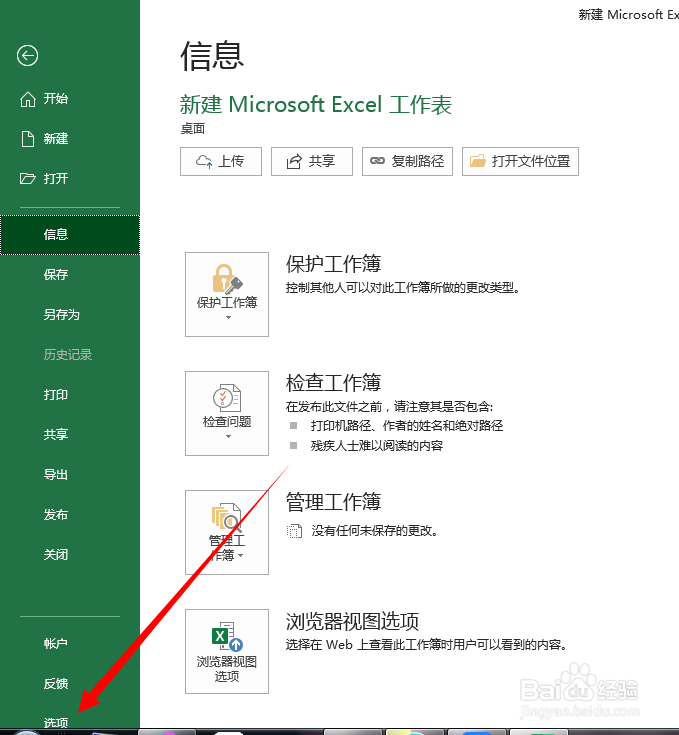This screenshot has height=735, width=679.
Task: Open the 共享 sidebar page
Action: (56, 435)
